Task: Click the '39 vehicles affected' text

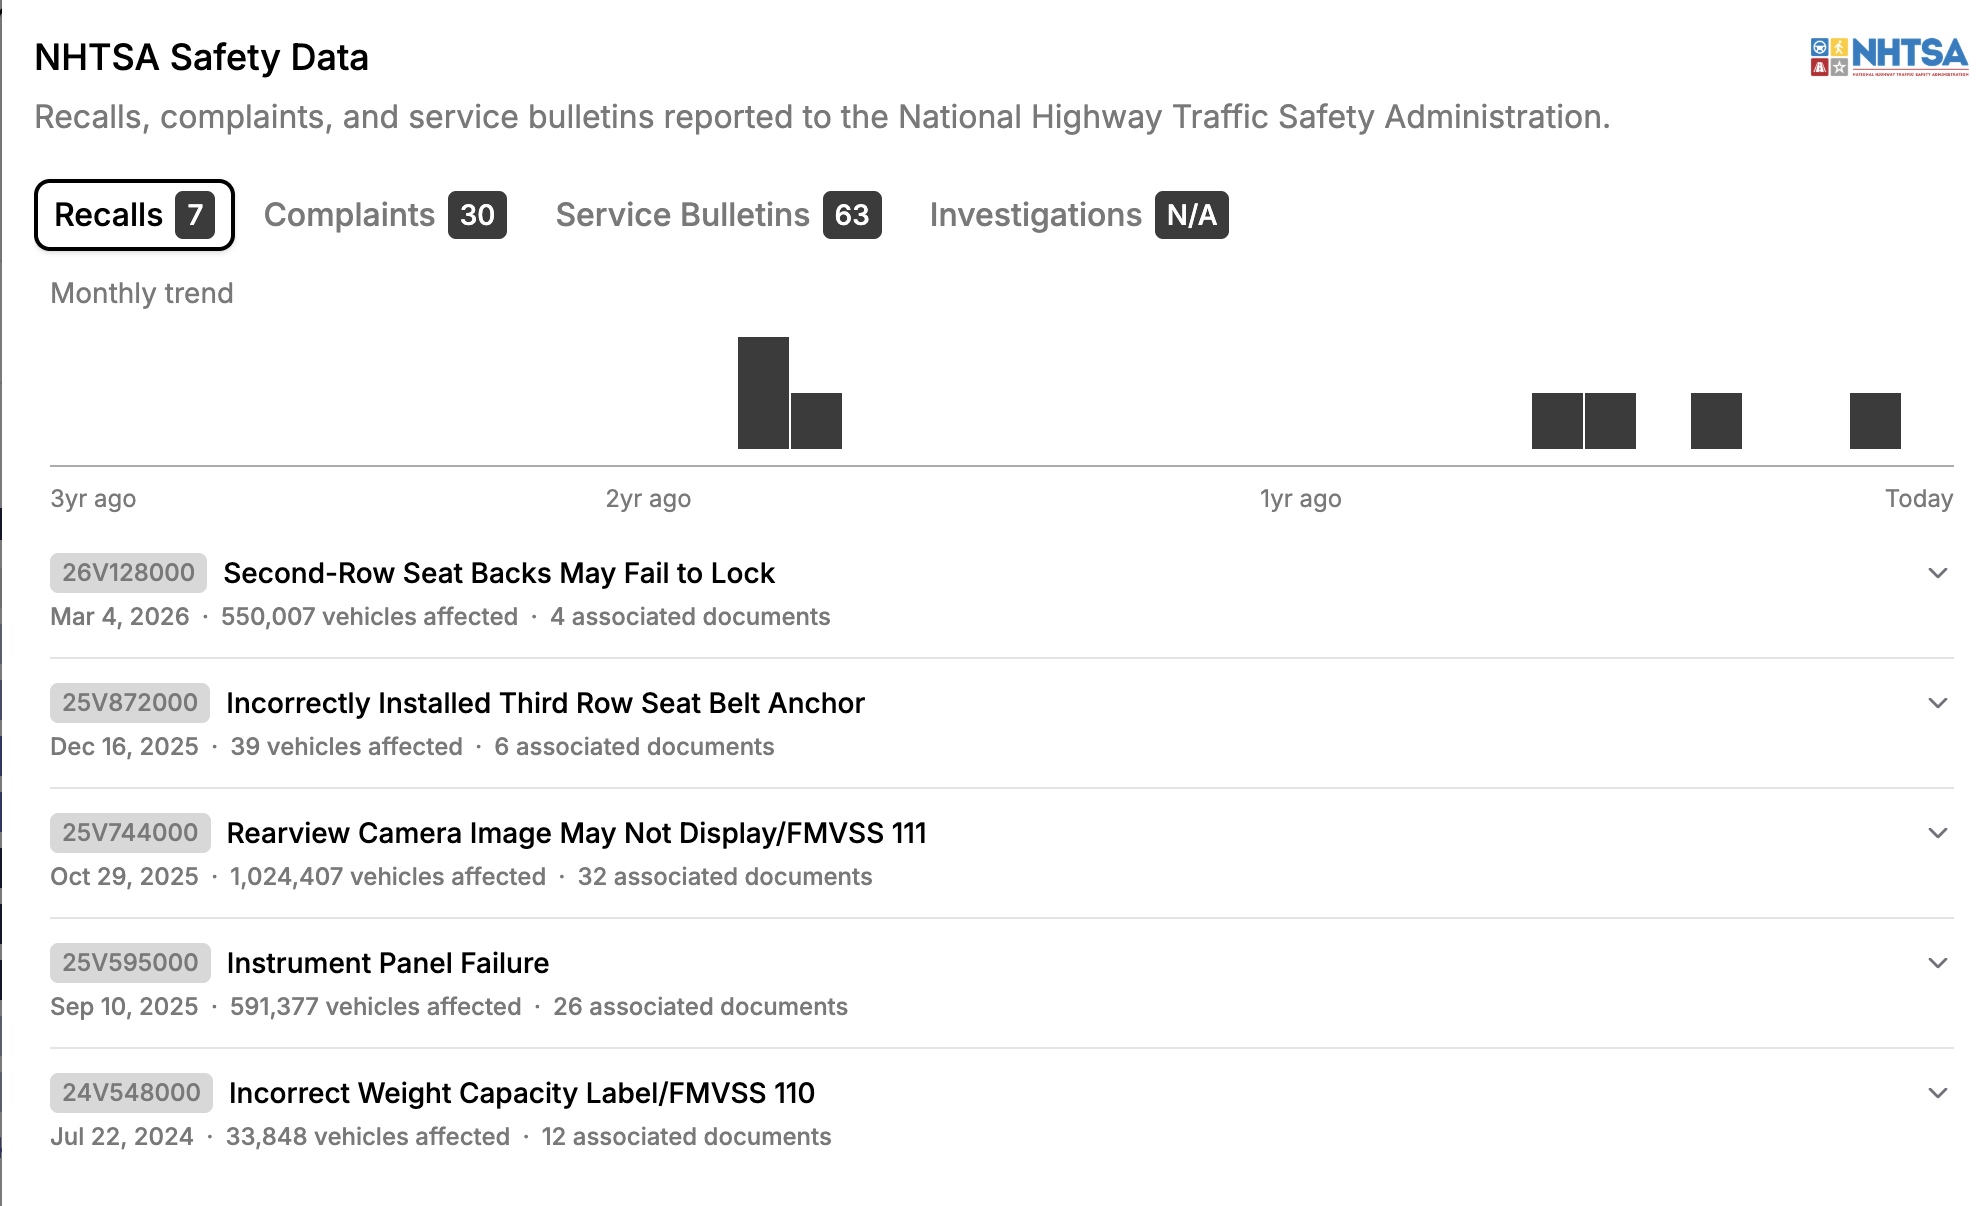Action: (347, 747)
